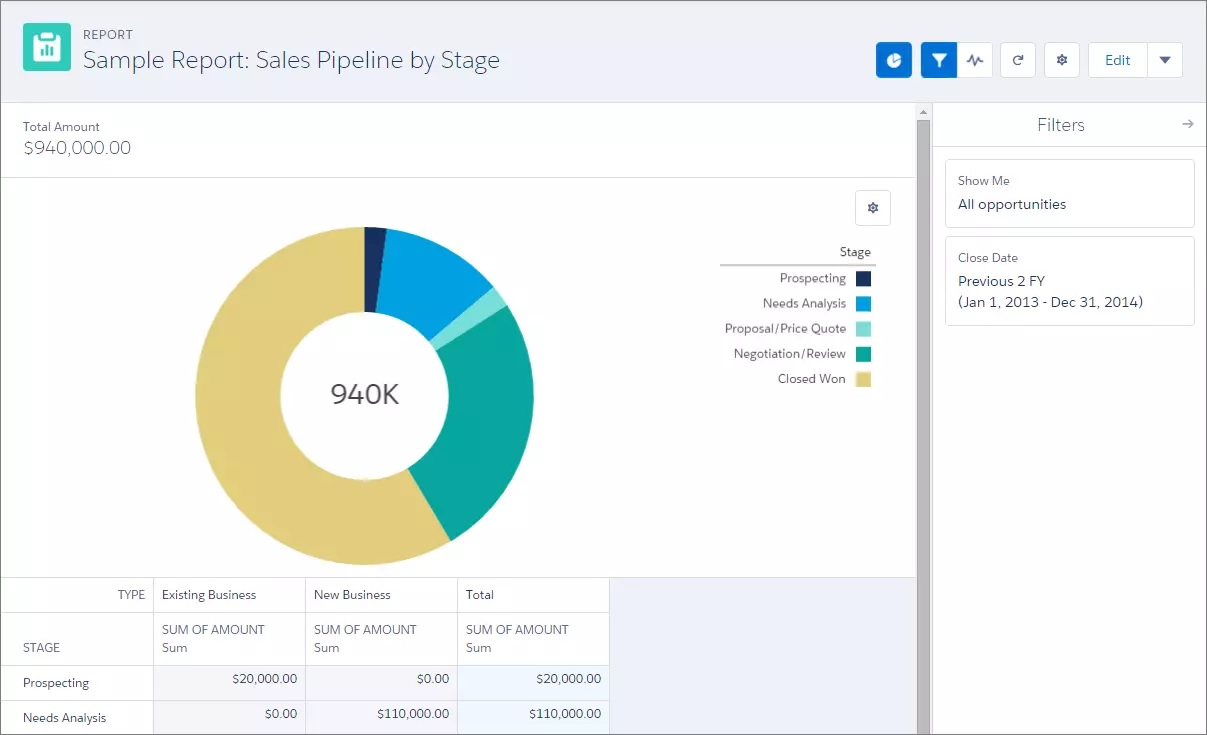
Task: Click the green report icon
Action: [x=47, y=47]
